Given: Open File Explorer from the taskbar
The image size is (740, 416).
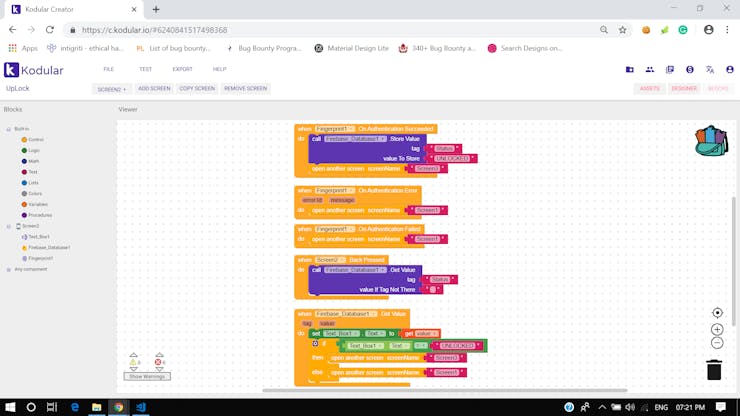Looking at the screenshot, I should click(x=96, y=407).
